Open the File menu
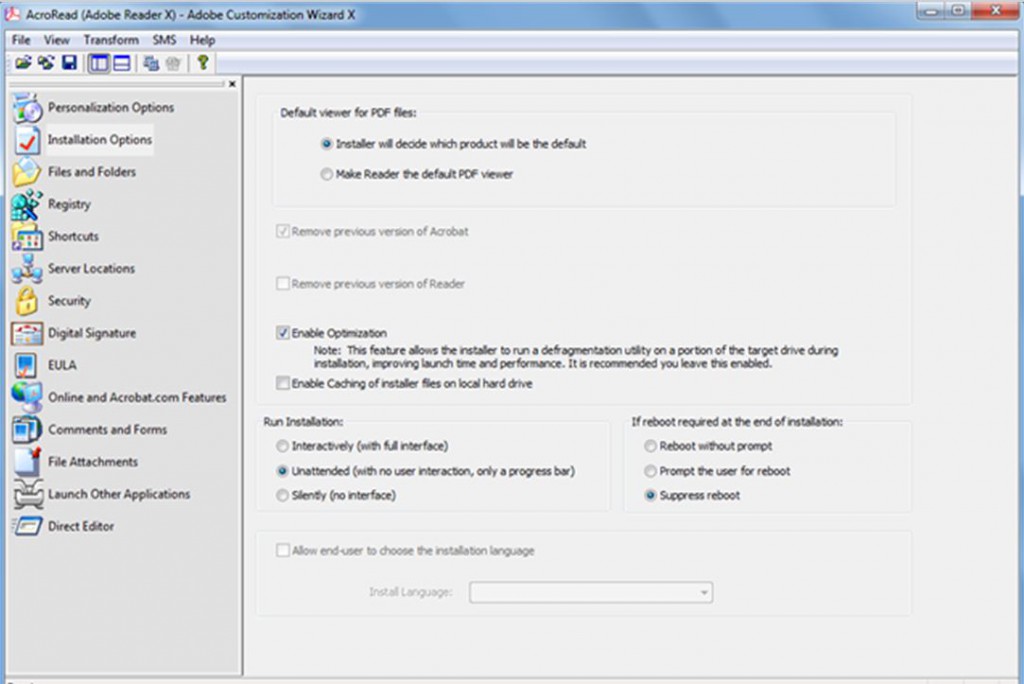 point(21,40)
